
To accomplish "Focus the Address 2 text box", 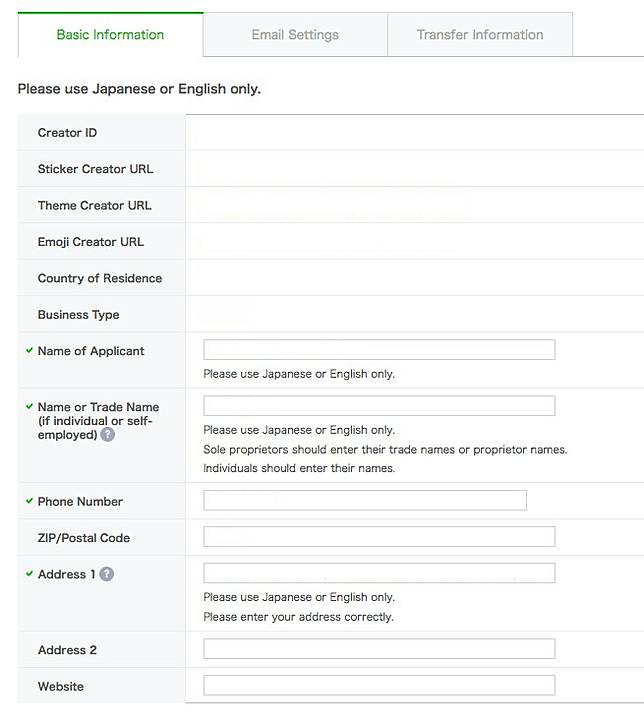I will [x=379, y=649].
